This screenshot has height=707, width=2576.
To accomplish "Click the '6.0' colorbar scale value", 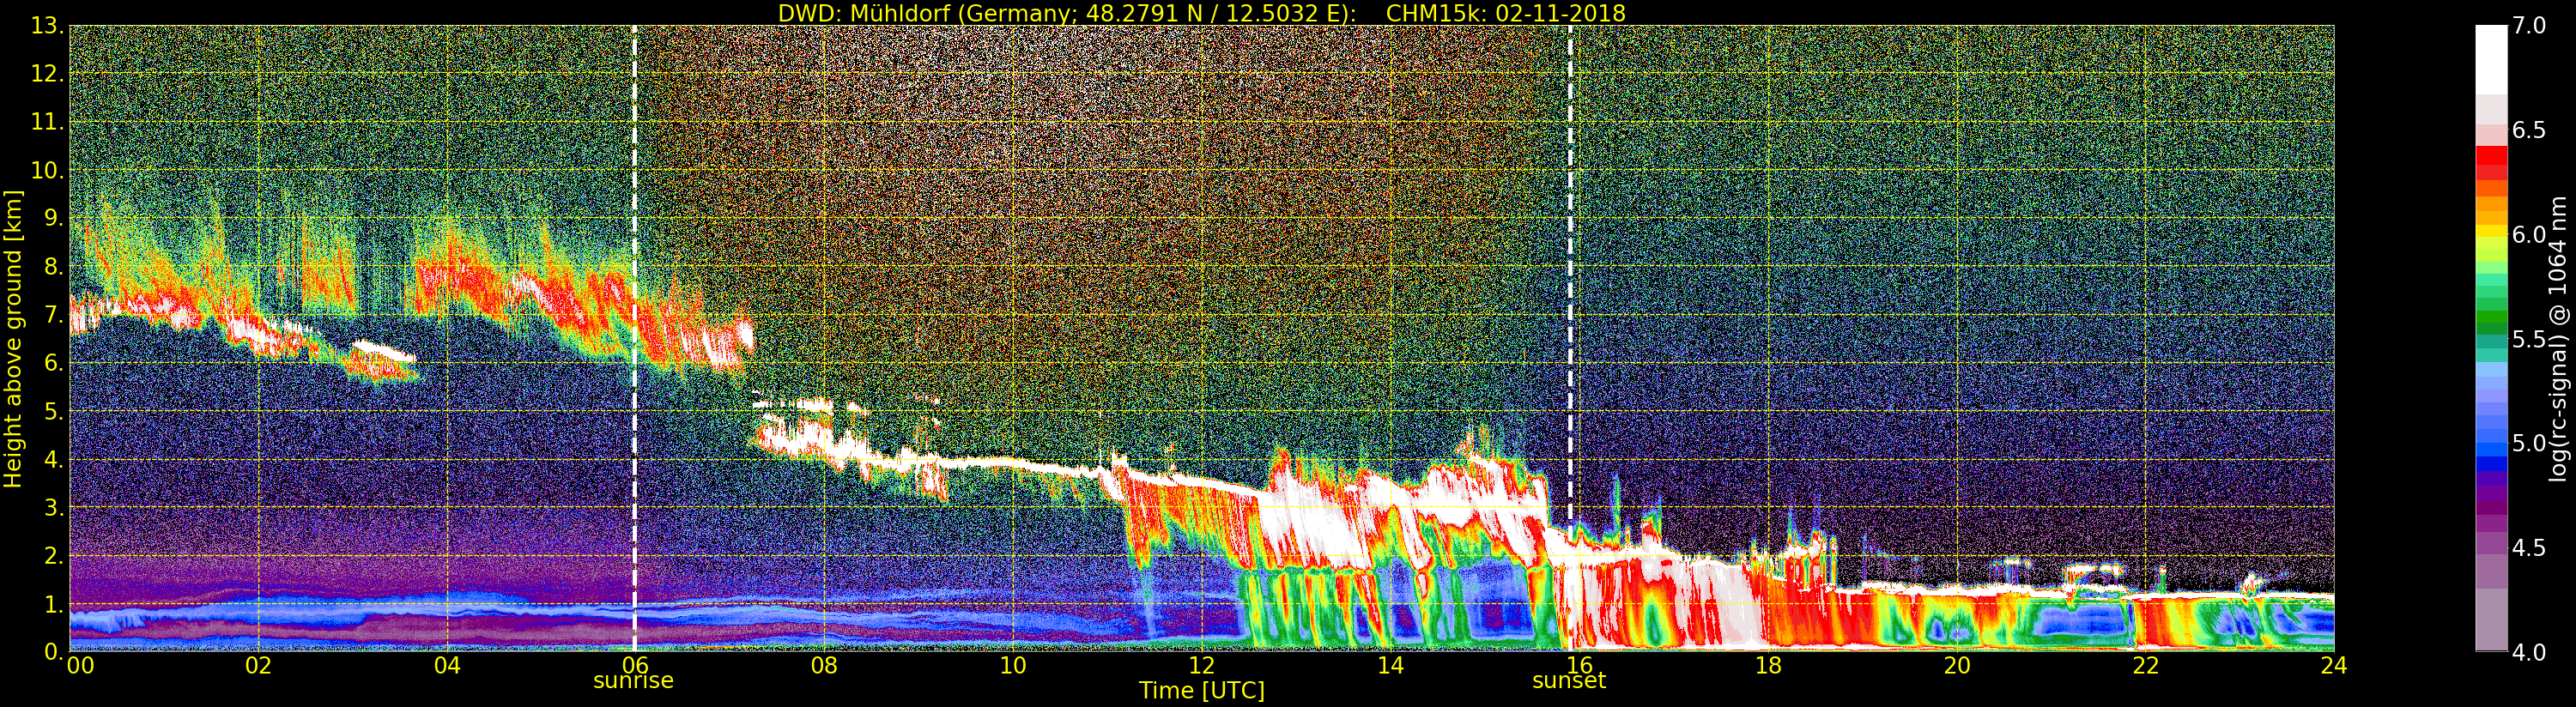I will tap(2529, 234).
